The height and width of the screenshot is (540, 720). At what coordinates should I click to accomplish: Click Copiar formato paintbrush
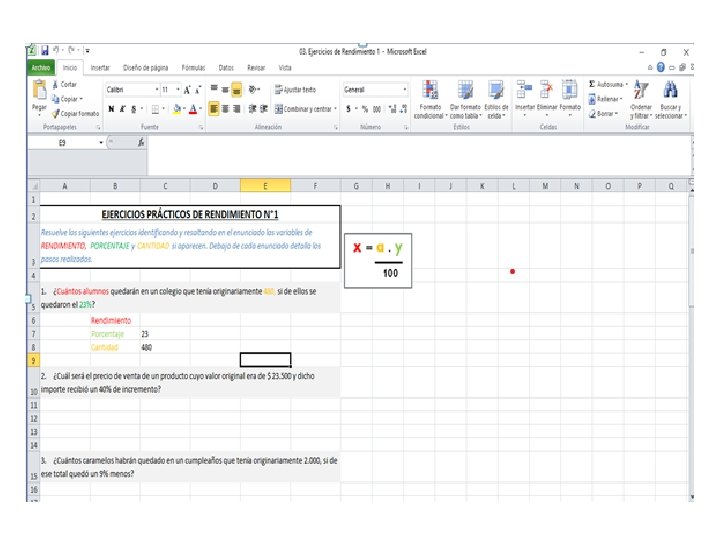point(75,113)
